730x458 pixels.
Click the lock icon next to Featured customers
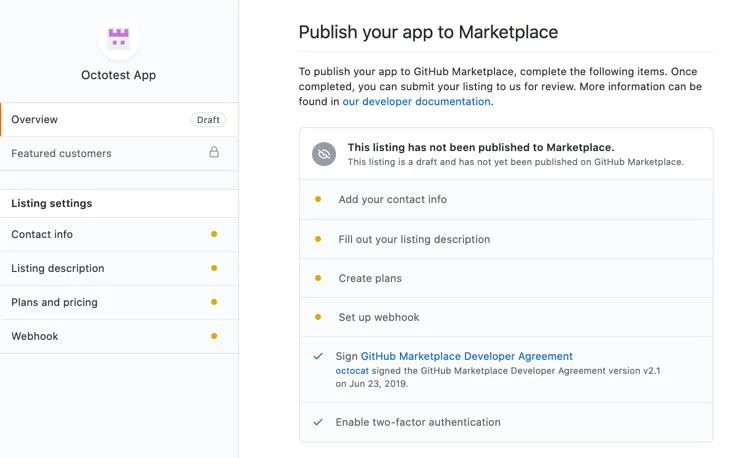(x=214, y=152)
